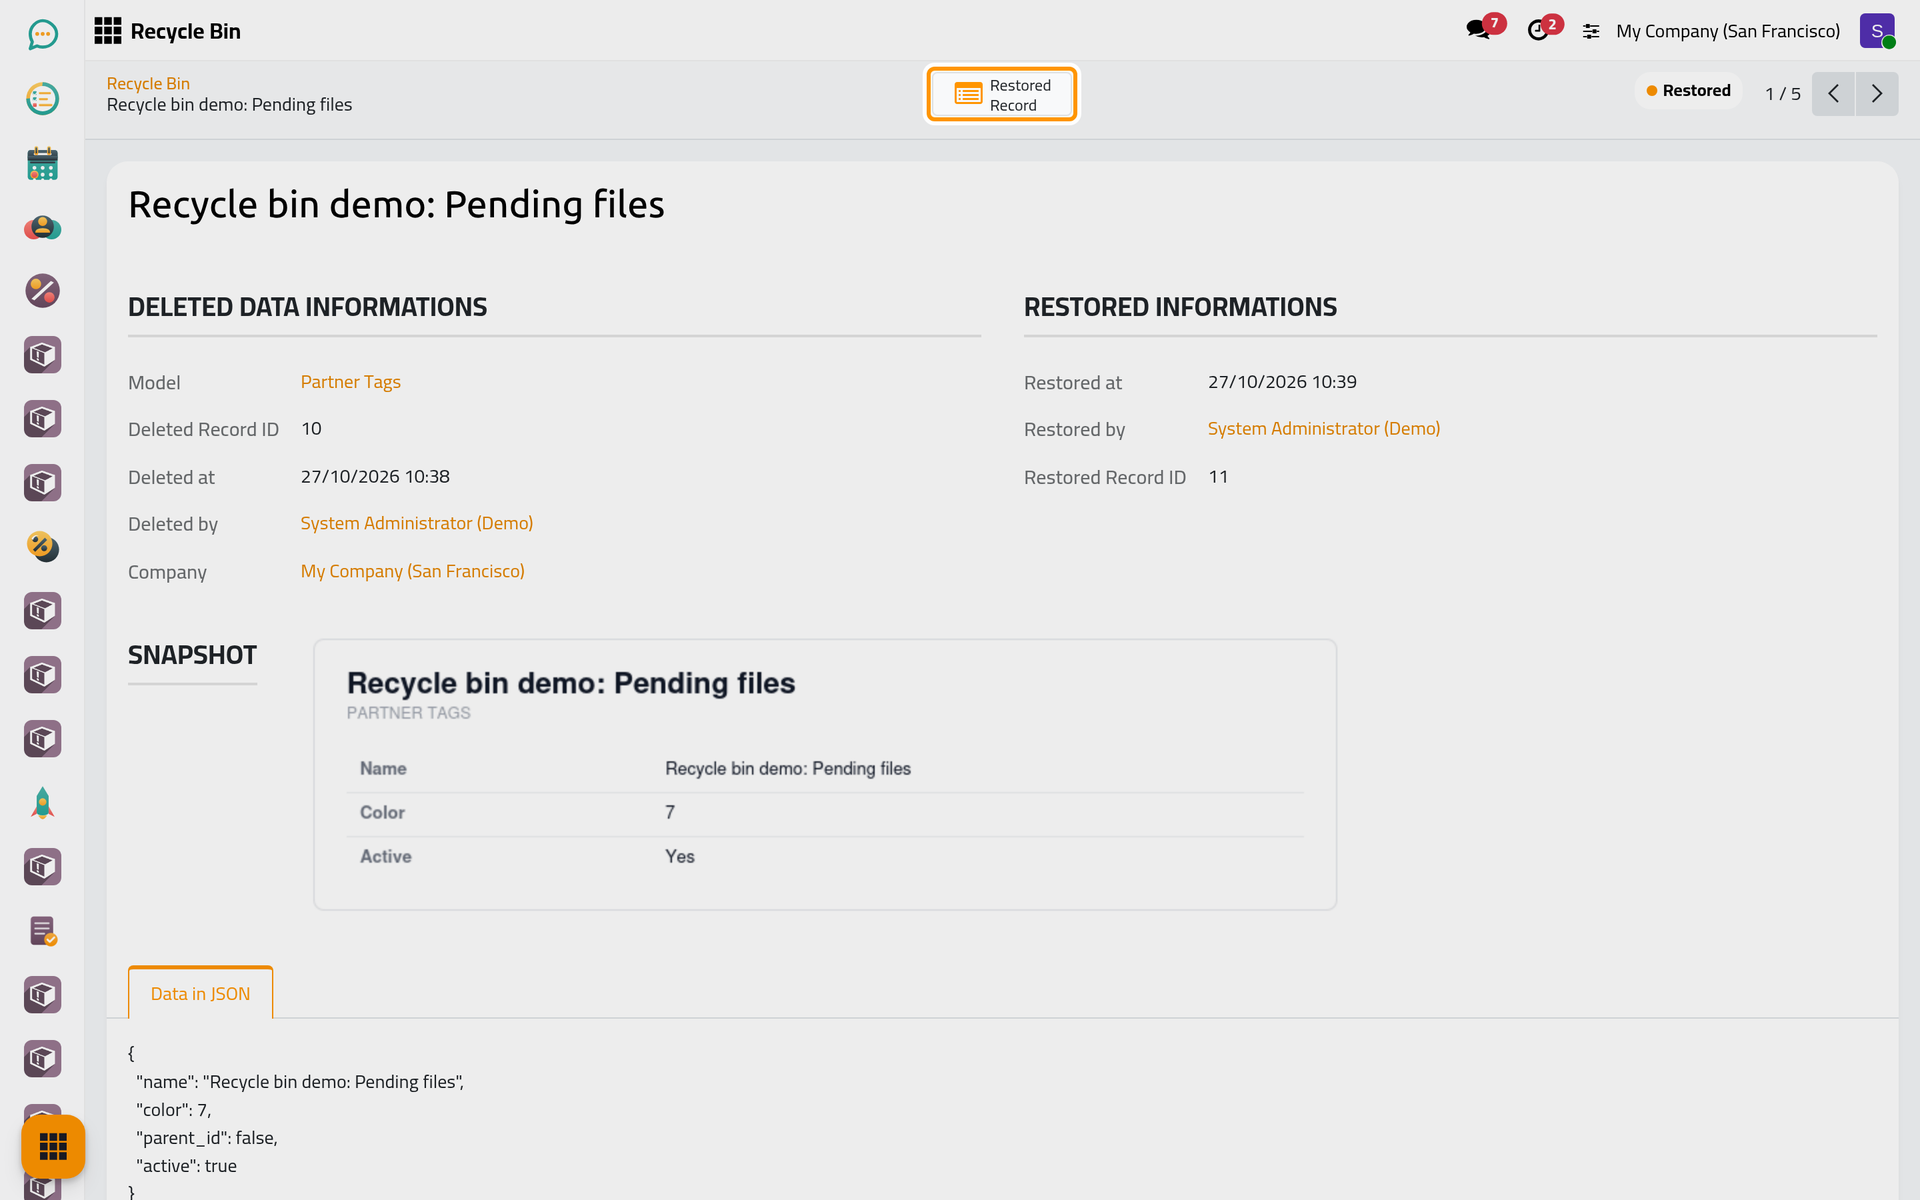Viewport: 1920px width, 1200px height.
Task: Click the Deleted Record ID value 10
Action: (311, 429)
